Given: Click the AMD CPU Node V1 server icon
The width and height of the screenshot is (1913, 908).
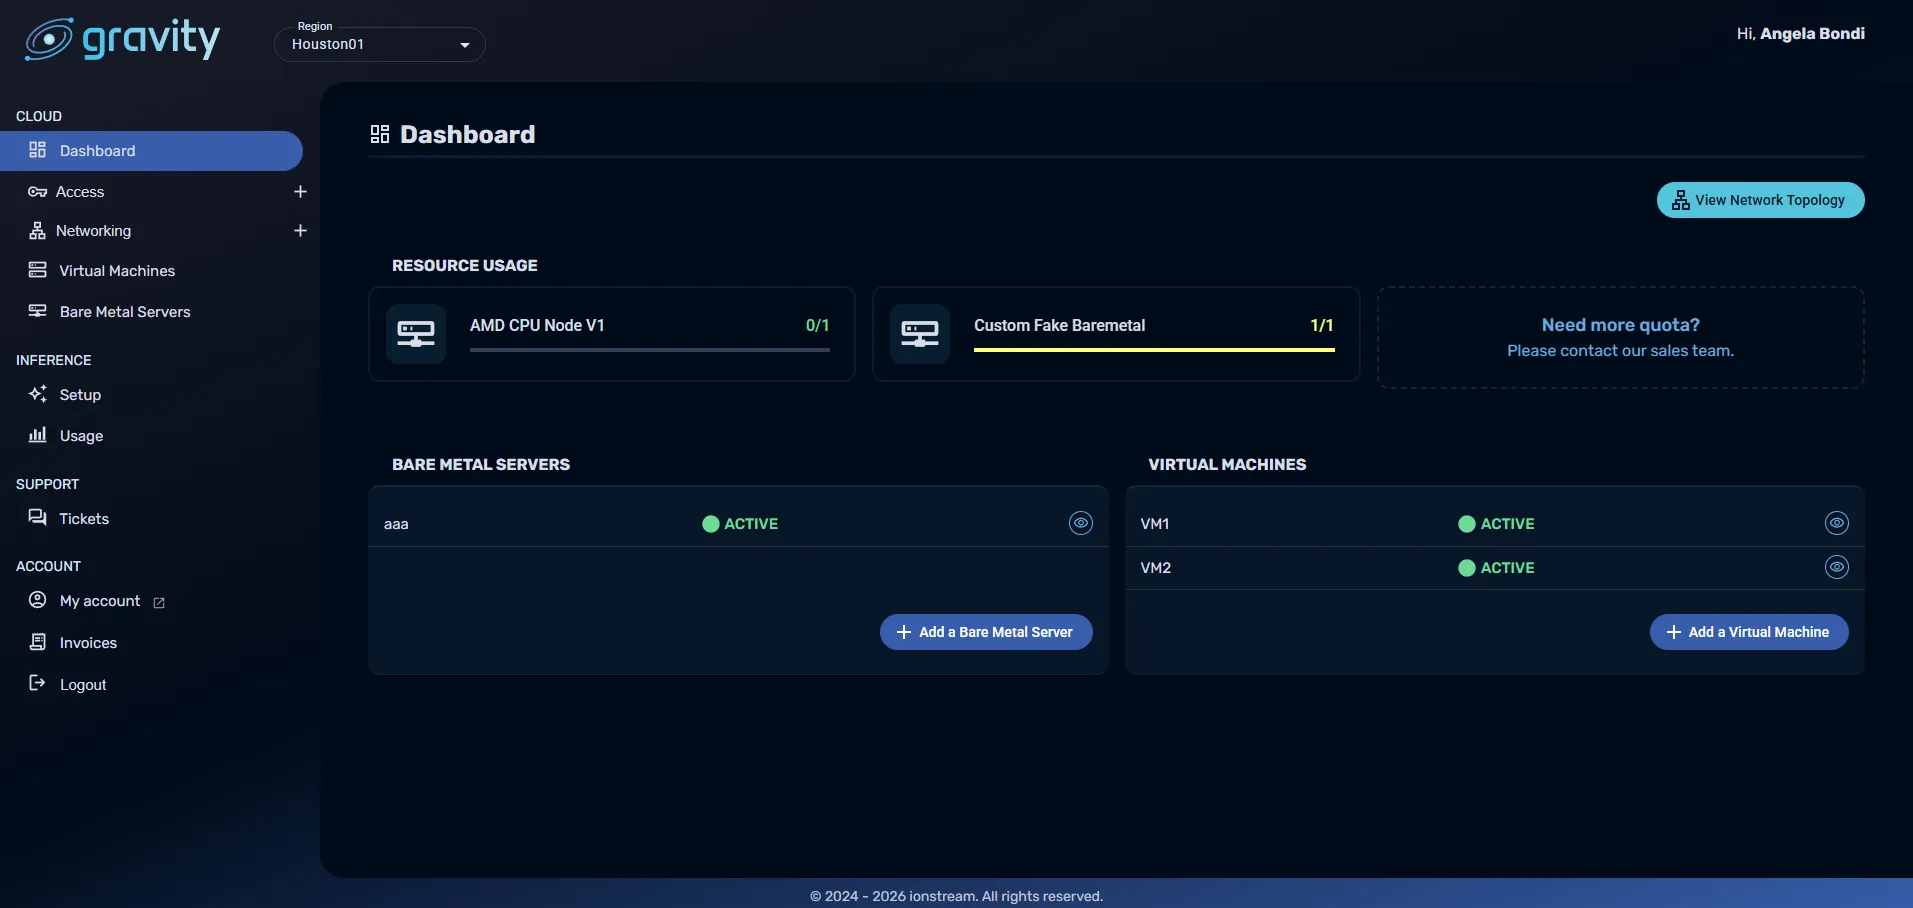Looking at the screenshot, I should (x=416, y=334).
